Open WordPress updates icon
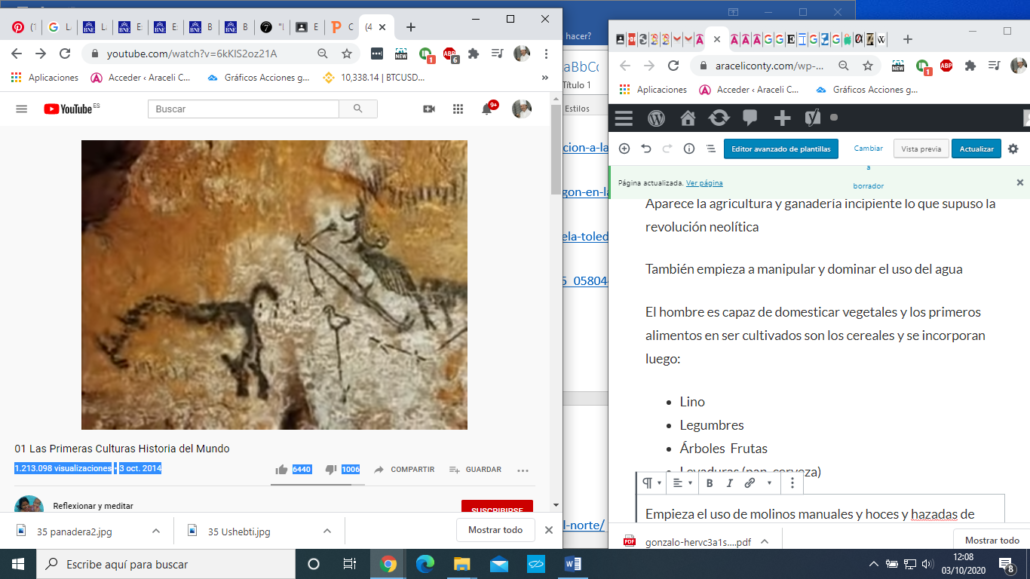Viewport: 1030px width, 579px height. coord(719,118)
